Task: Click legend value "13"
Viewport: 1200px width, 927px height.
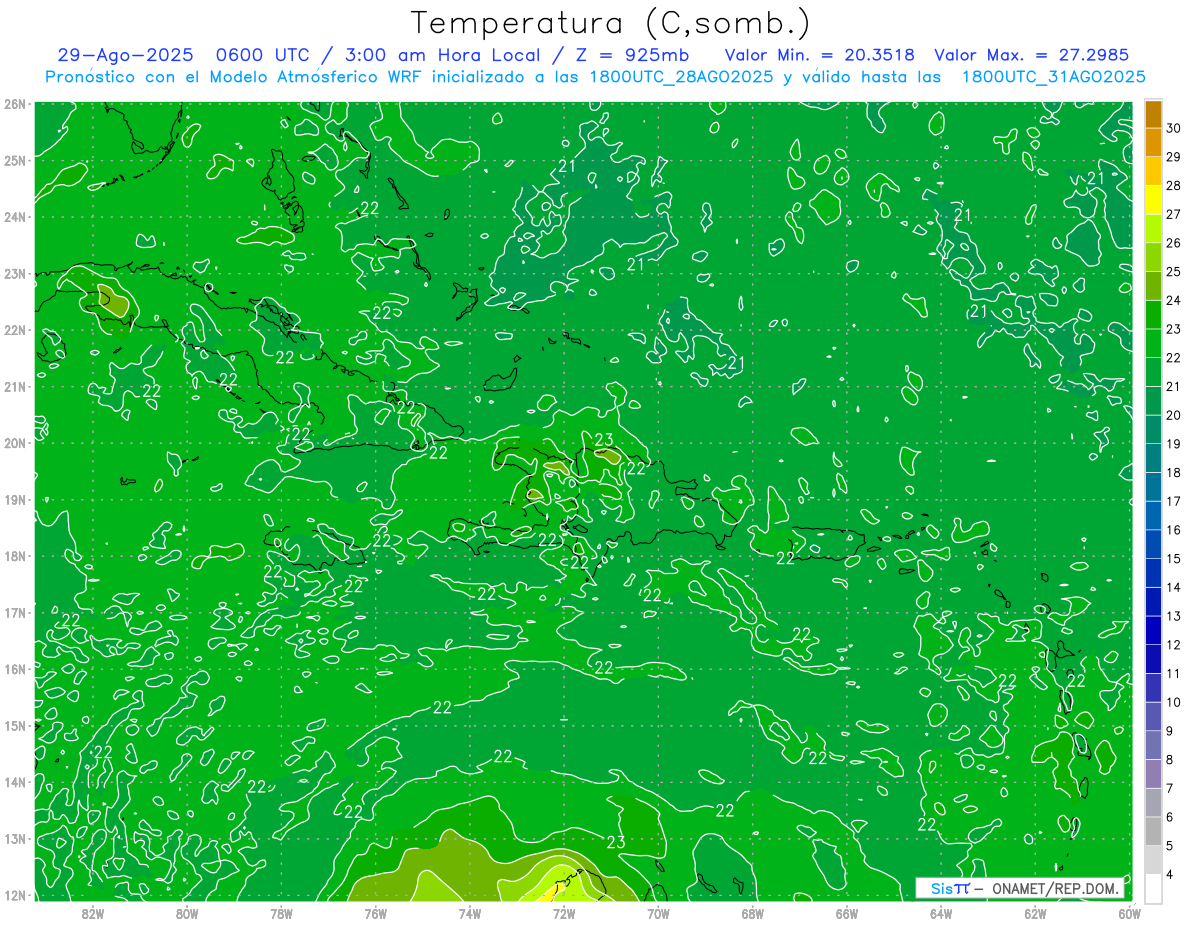Action: (x=1174, y=616)
